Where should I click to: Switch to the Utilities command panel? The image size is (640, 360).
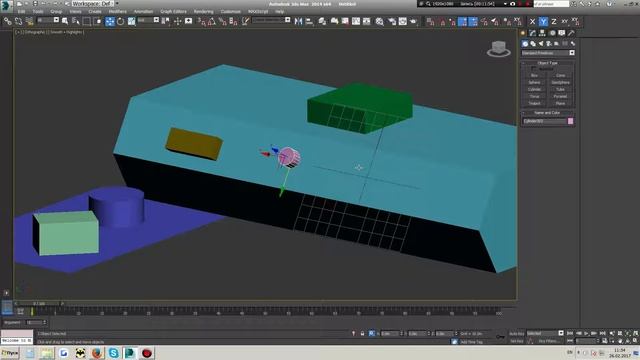(571, 33)
